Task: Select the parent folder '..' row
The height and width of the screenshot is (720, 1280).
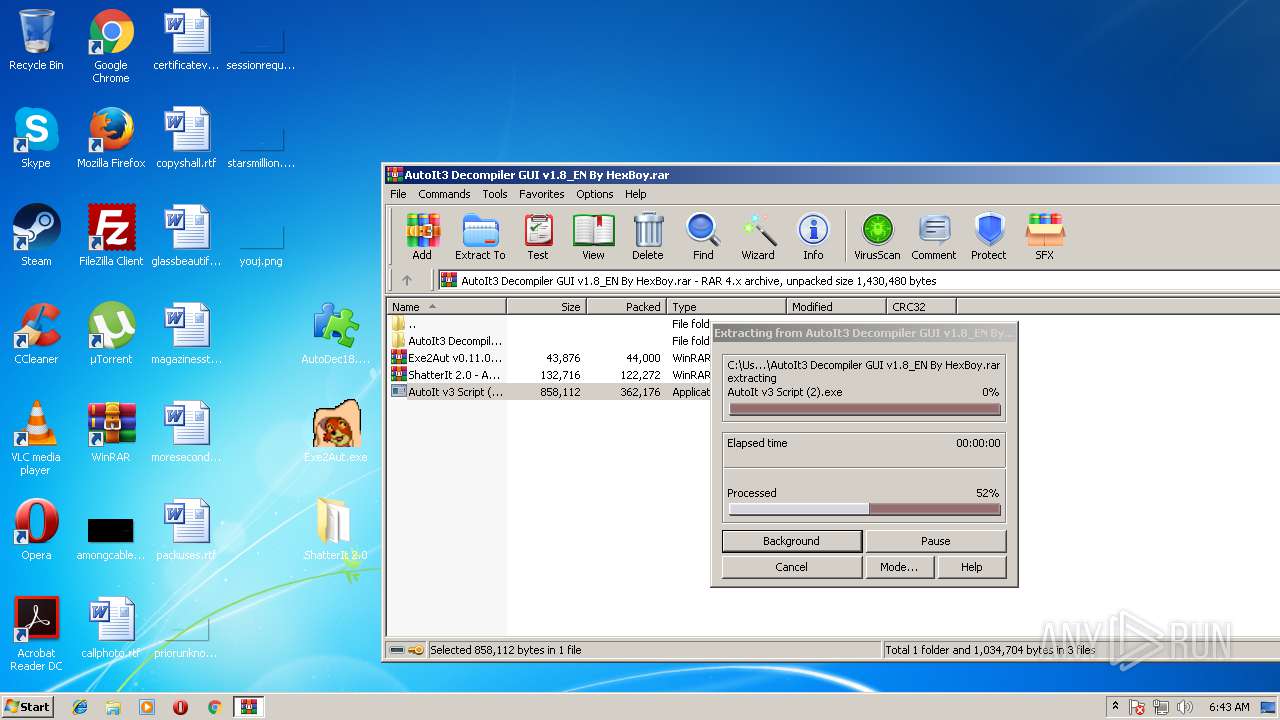Action: 548,324
